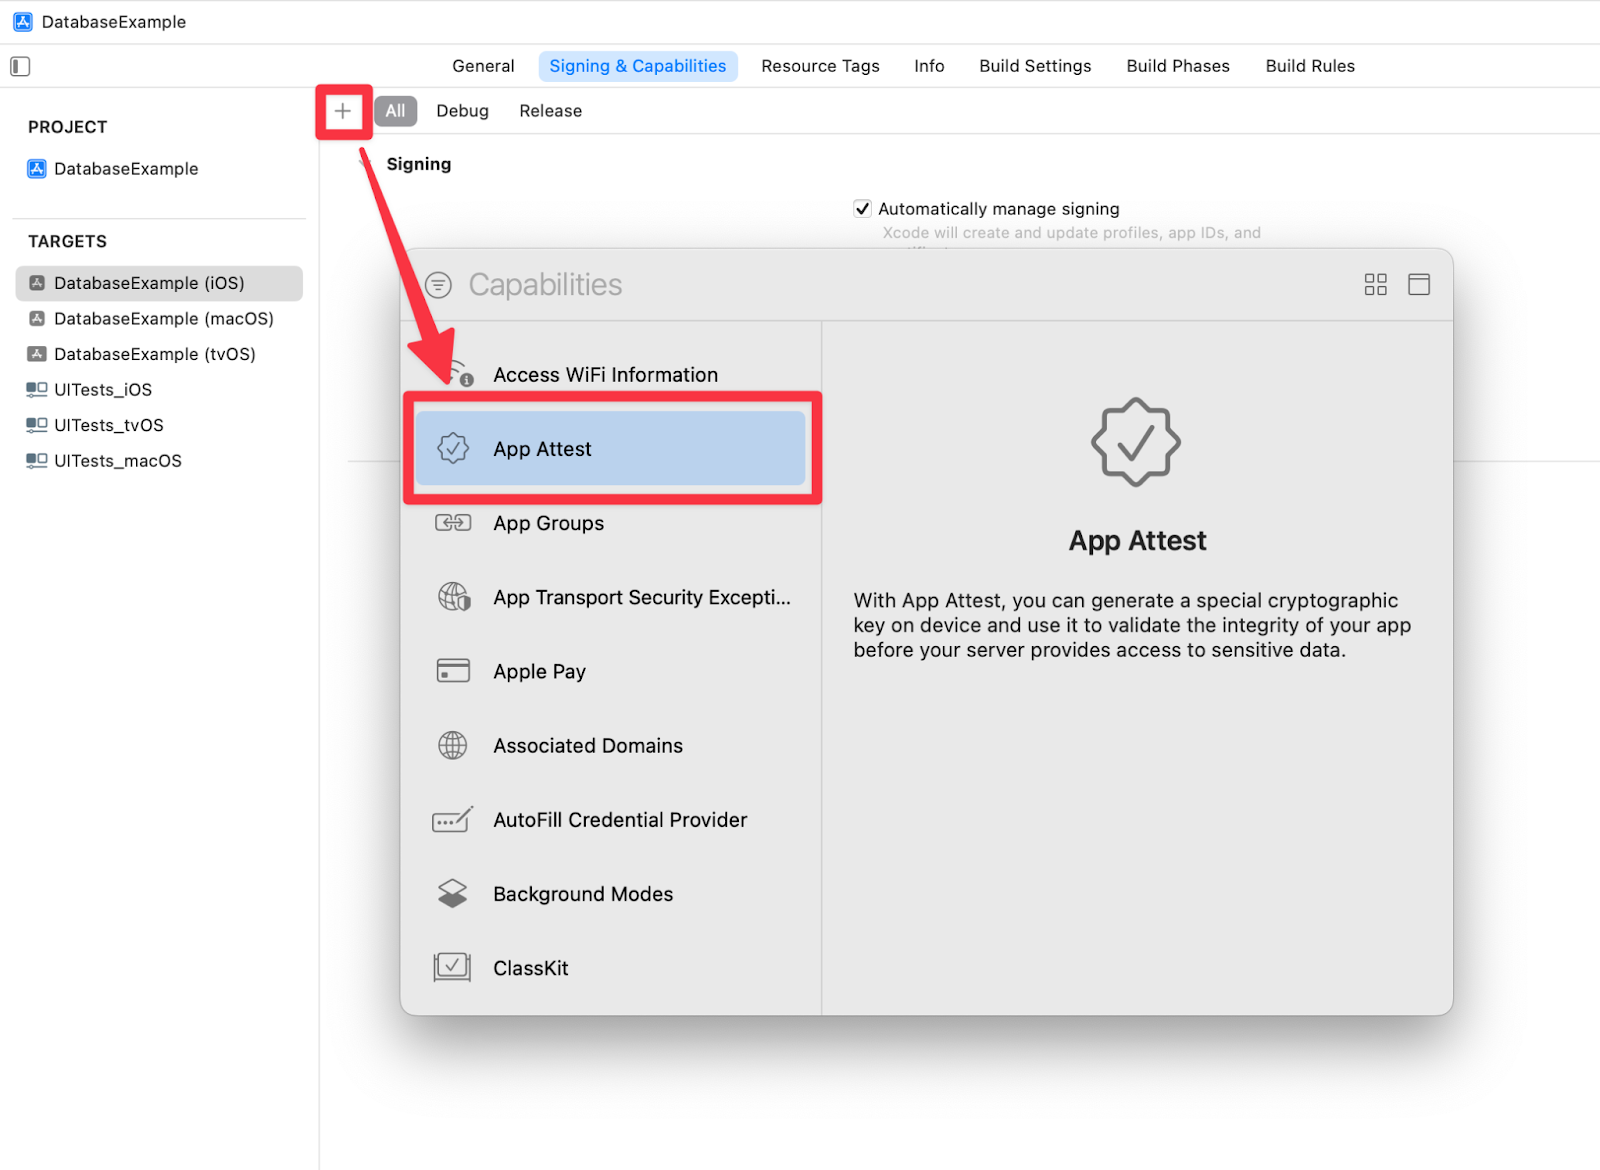Uncheck Automatically manage signing
Image resolution: width=1600 pixels, height=1170 pixels.
coord(862,209)
